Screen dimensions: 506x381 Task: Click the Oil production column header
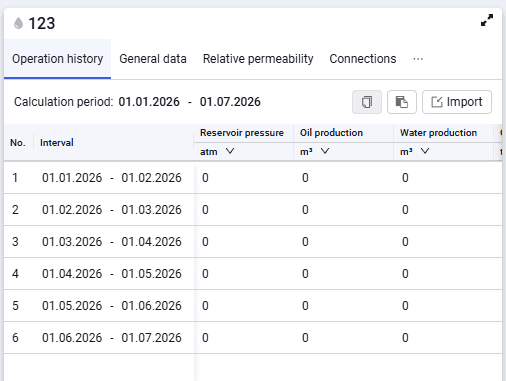click(331, 133)
